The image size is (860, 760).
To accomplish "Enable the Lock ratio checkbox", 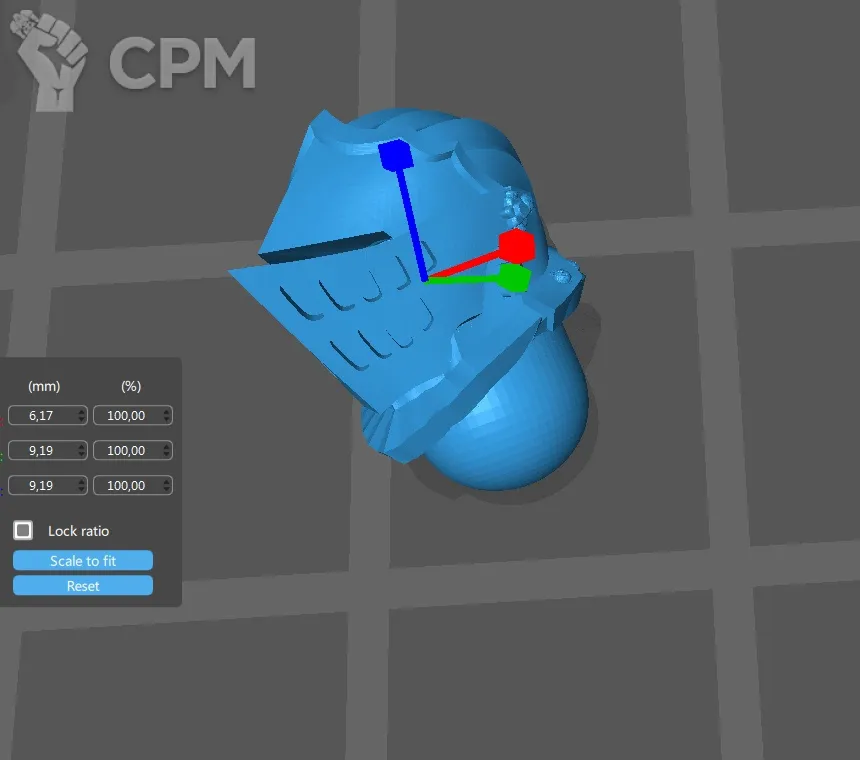I will (x=23, y=530).
